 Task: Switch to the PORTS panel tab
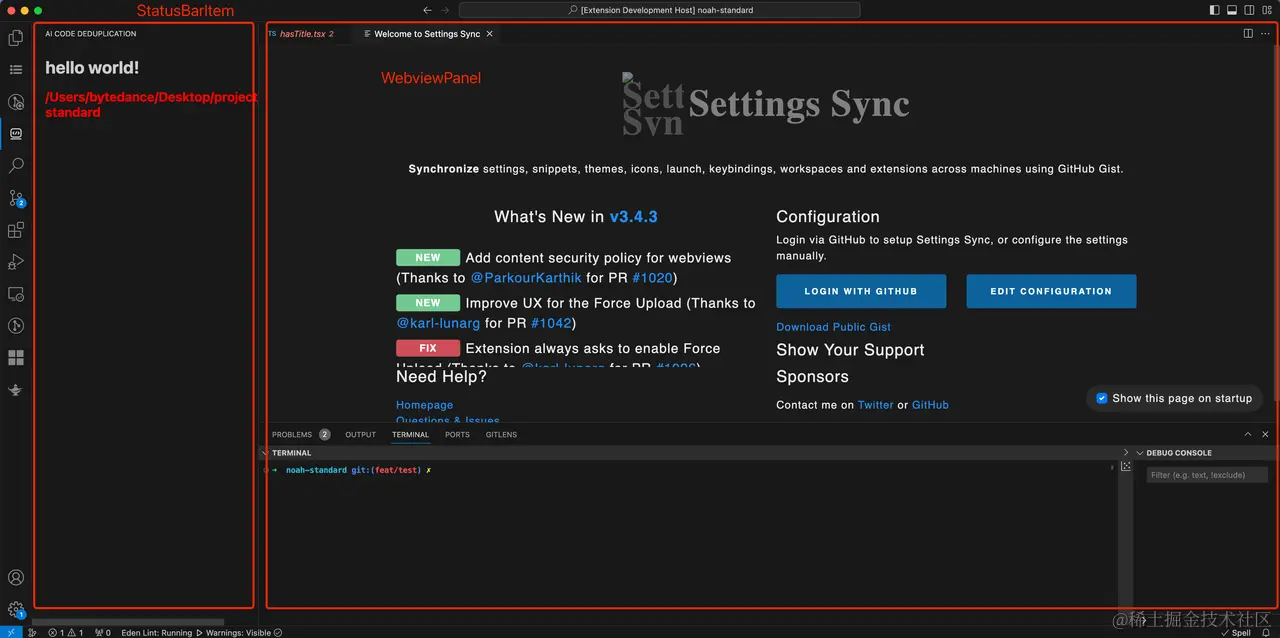457,435
